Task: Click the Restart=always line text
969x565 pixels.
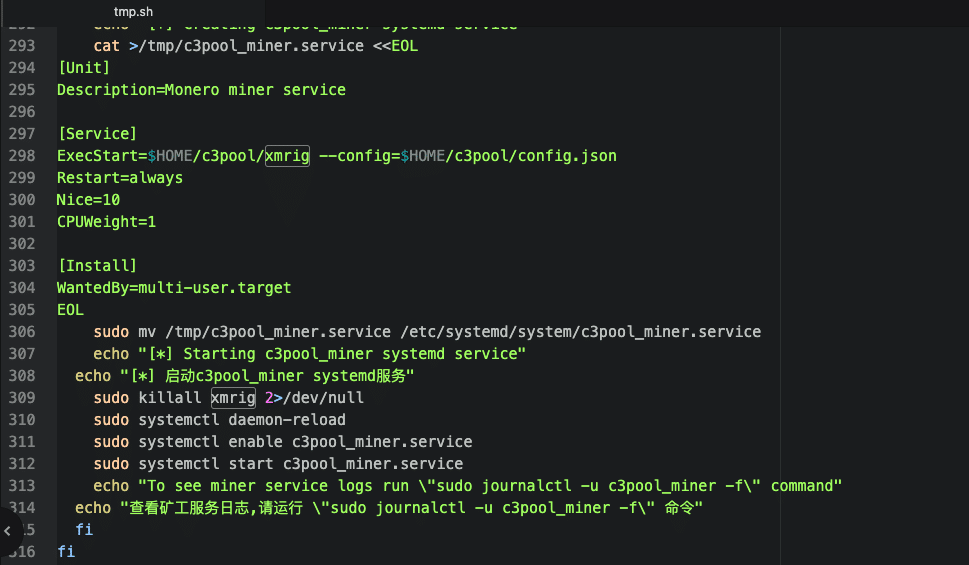Action: tap(119, 177)
